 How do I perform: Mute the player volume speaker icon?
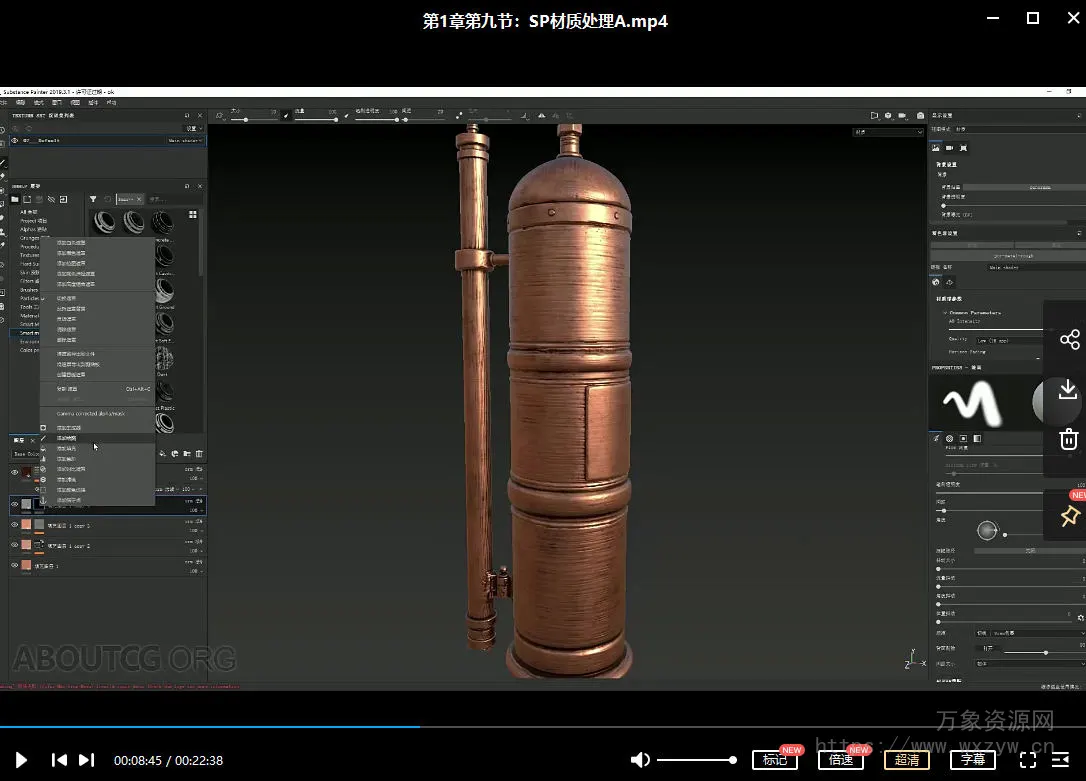(640, 760)
